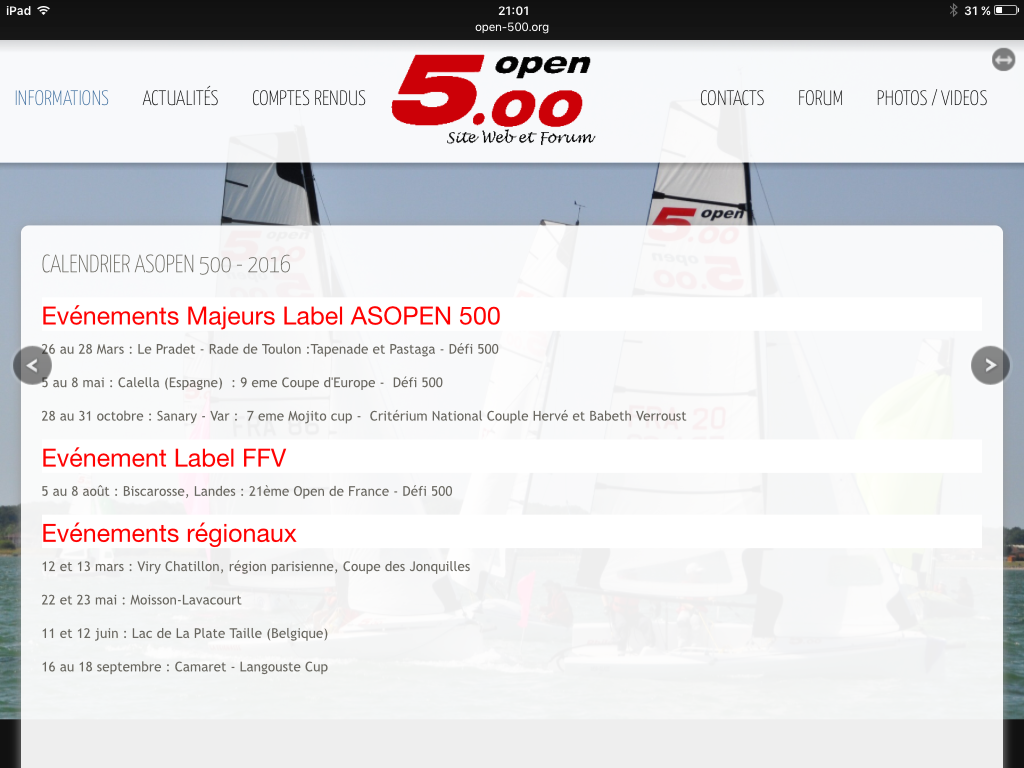Click the Le Pradet Rade de Toulon event
Screen dimensions: 1024x768
[270, 349]
